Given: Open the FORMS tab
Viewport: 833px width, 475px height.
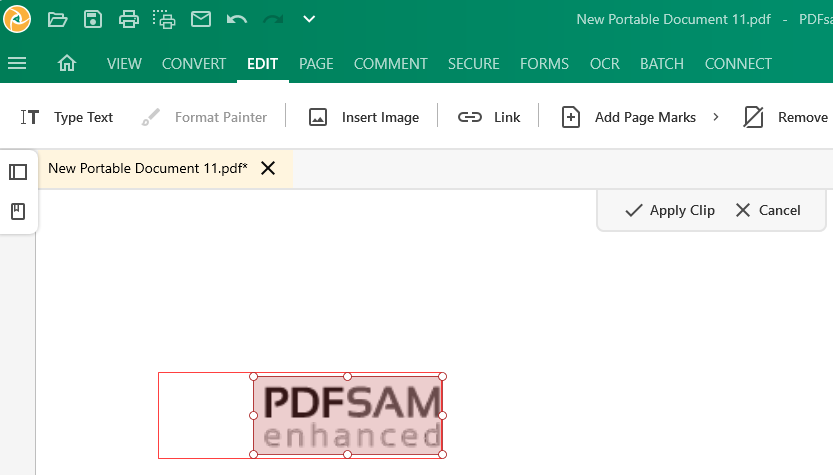Looking at the screenshot, I should point(545,64).
